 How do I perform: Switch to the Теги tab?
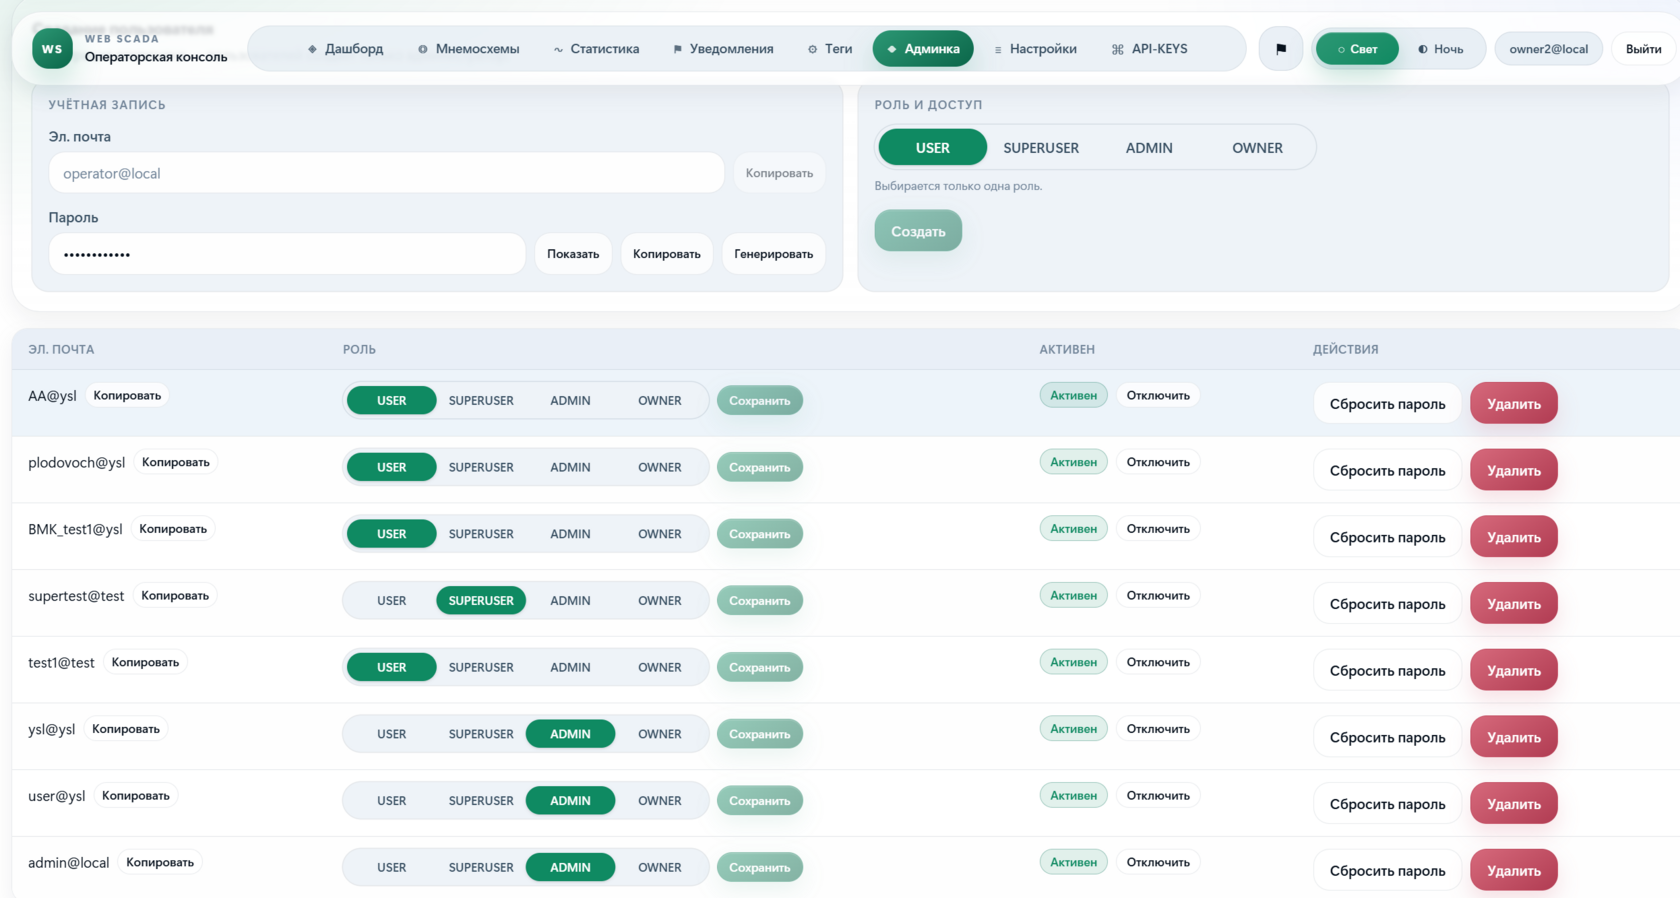(830, 49)
